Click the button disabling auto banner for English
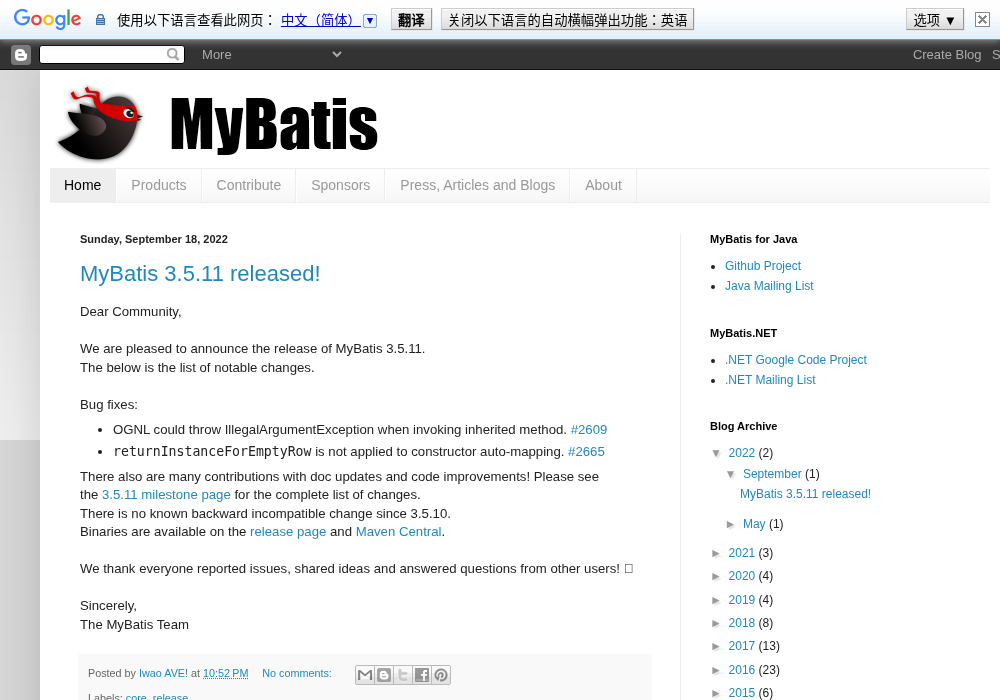Screen dimensions: 1000x700 [x=568, y=20]
